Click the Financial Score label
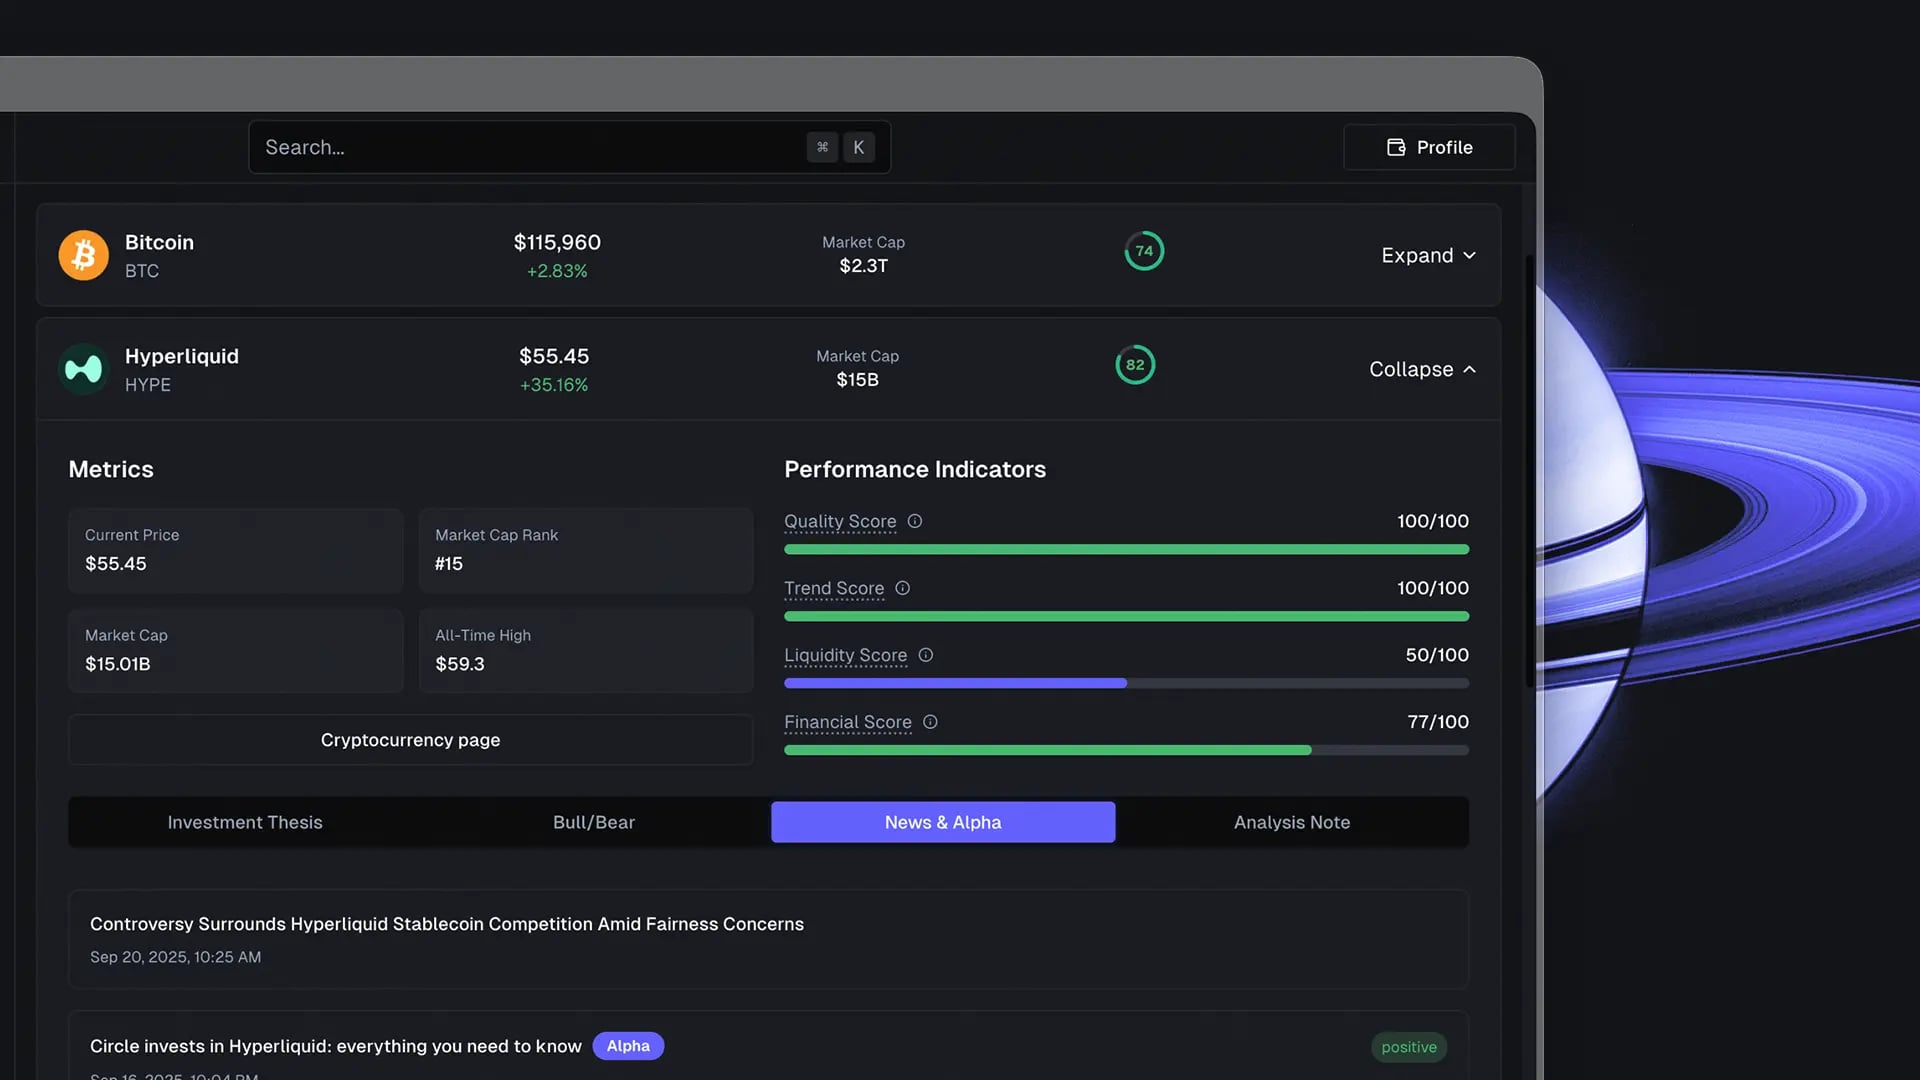Viewport: 1920px width, 1080px height. [848, 722]
